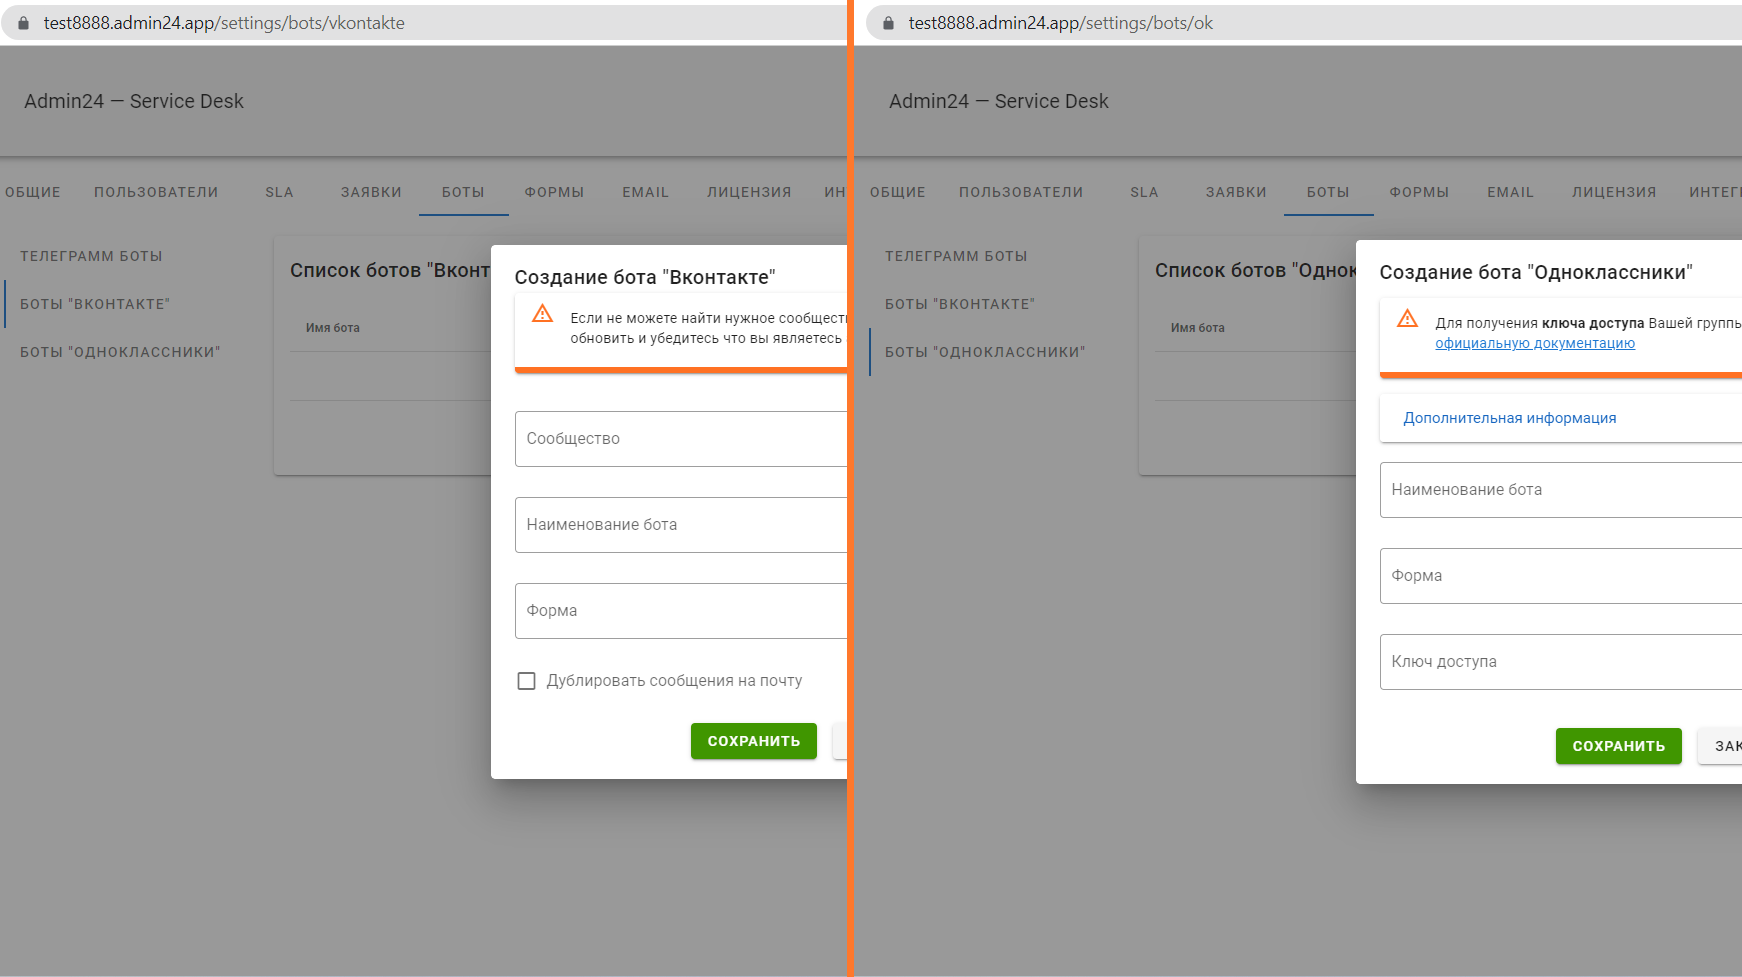Open the официальную документацию link
The image size is (1742, 977).
(1535, 344)
